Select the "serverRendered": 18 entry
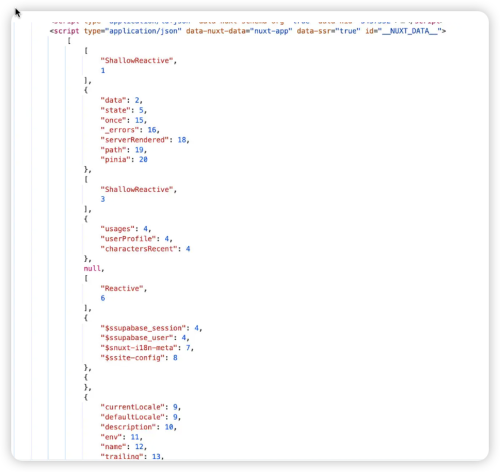The width and height of the screenshot is (500, 472). (145, 140)
